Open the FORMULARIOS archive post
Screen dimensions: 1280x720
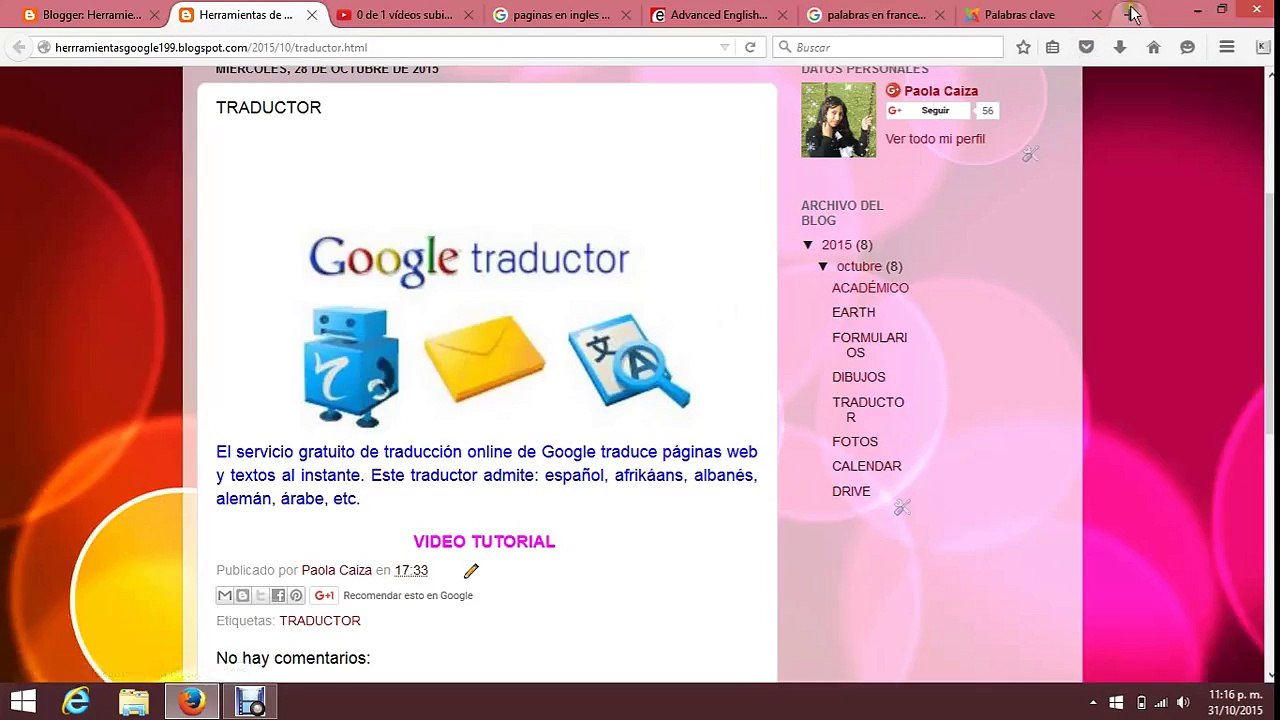[870, 345]
